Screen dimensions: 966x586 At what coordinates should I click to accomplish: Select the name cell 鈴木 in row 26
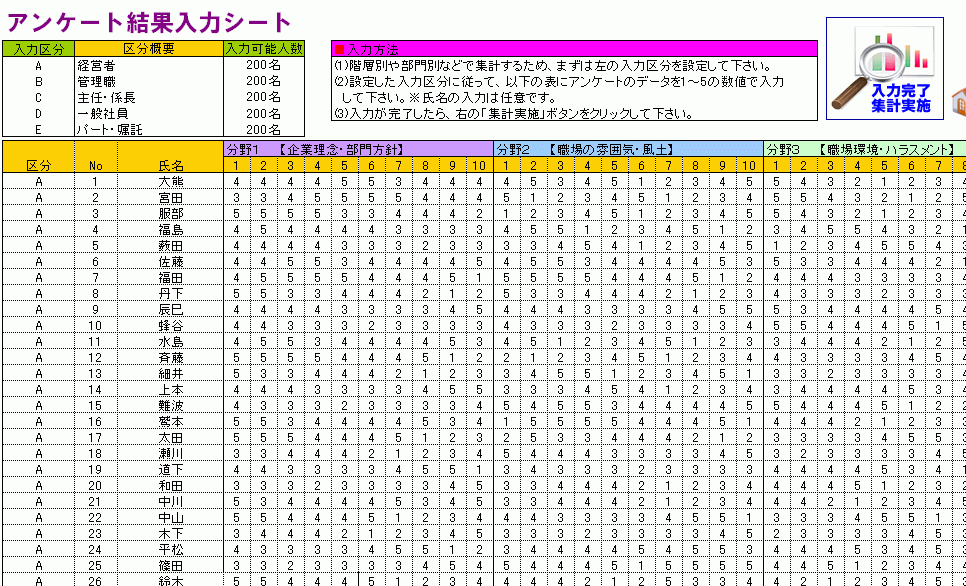(x=171, y=580)
